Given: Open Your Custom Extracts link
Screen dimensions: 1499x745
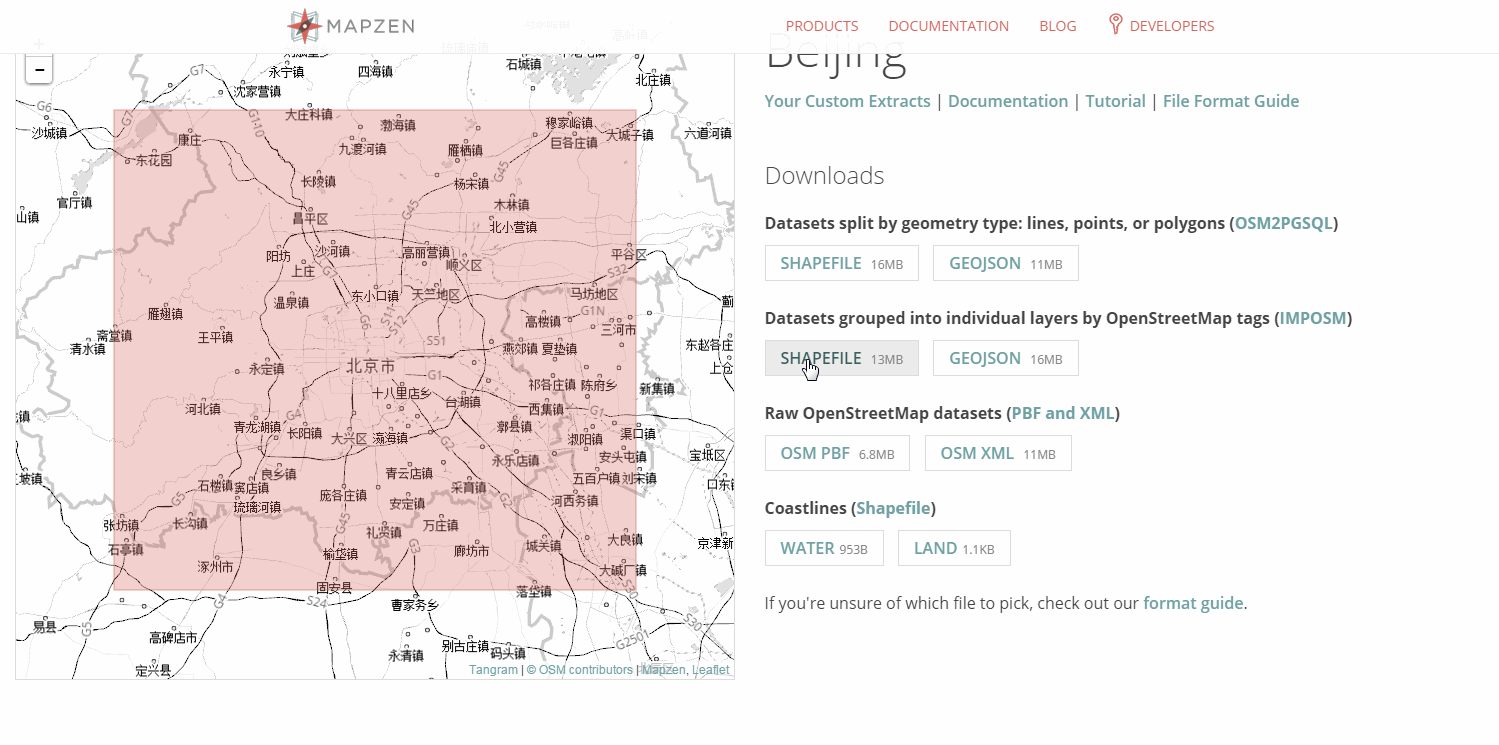Looking at the screenshot, I should point(847,101).
